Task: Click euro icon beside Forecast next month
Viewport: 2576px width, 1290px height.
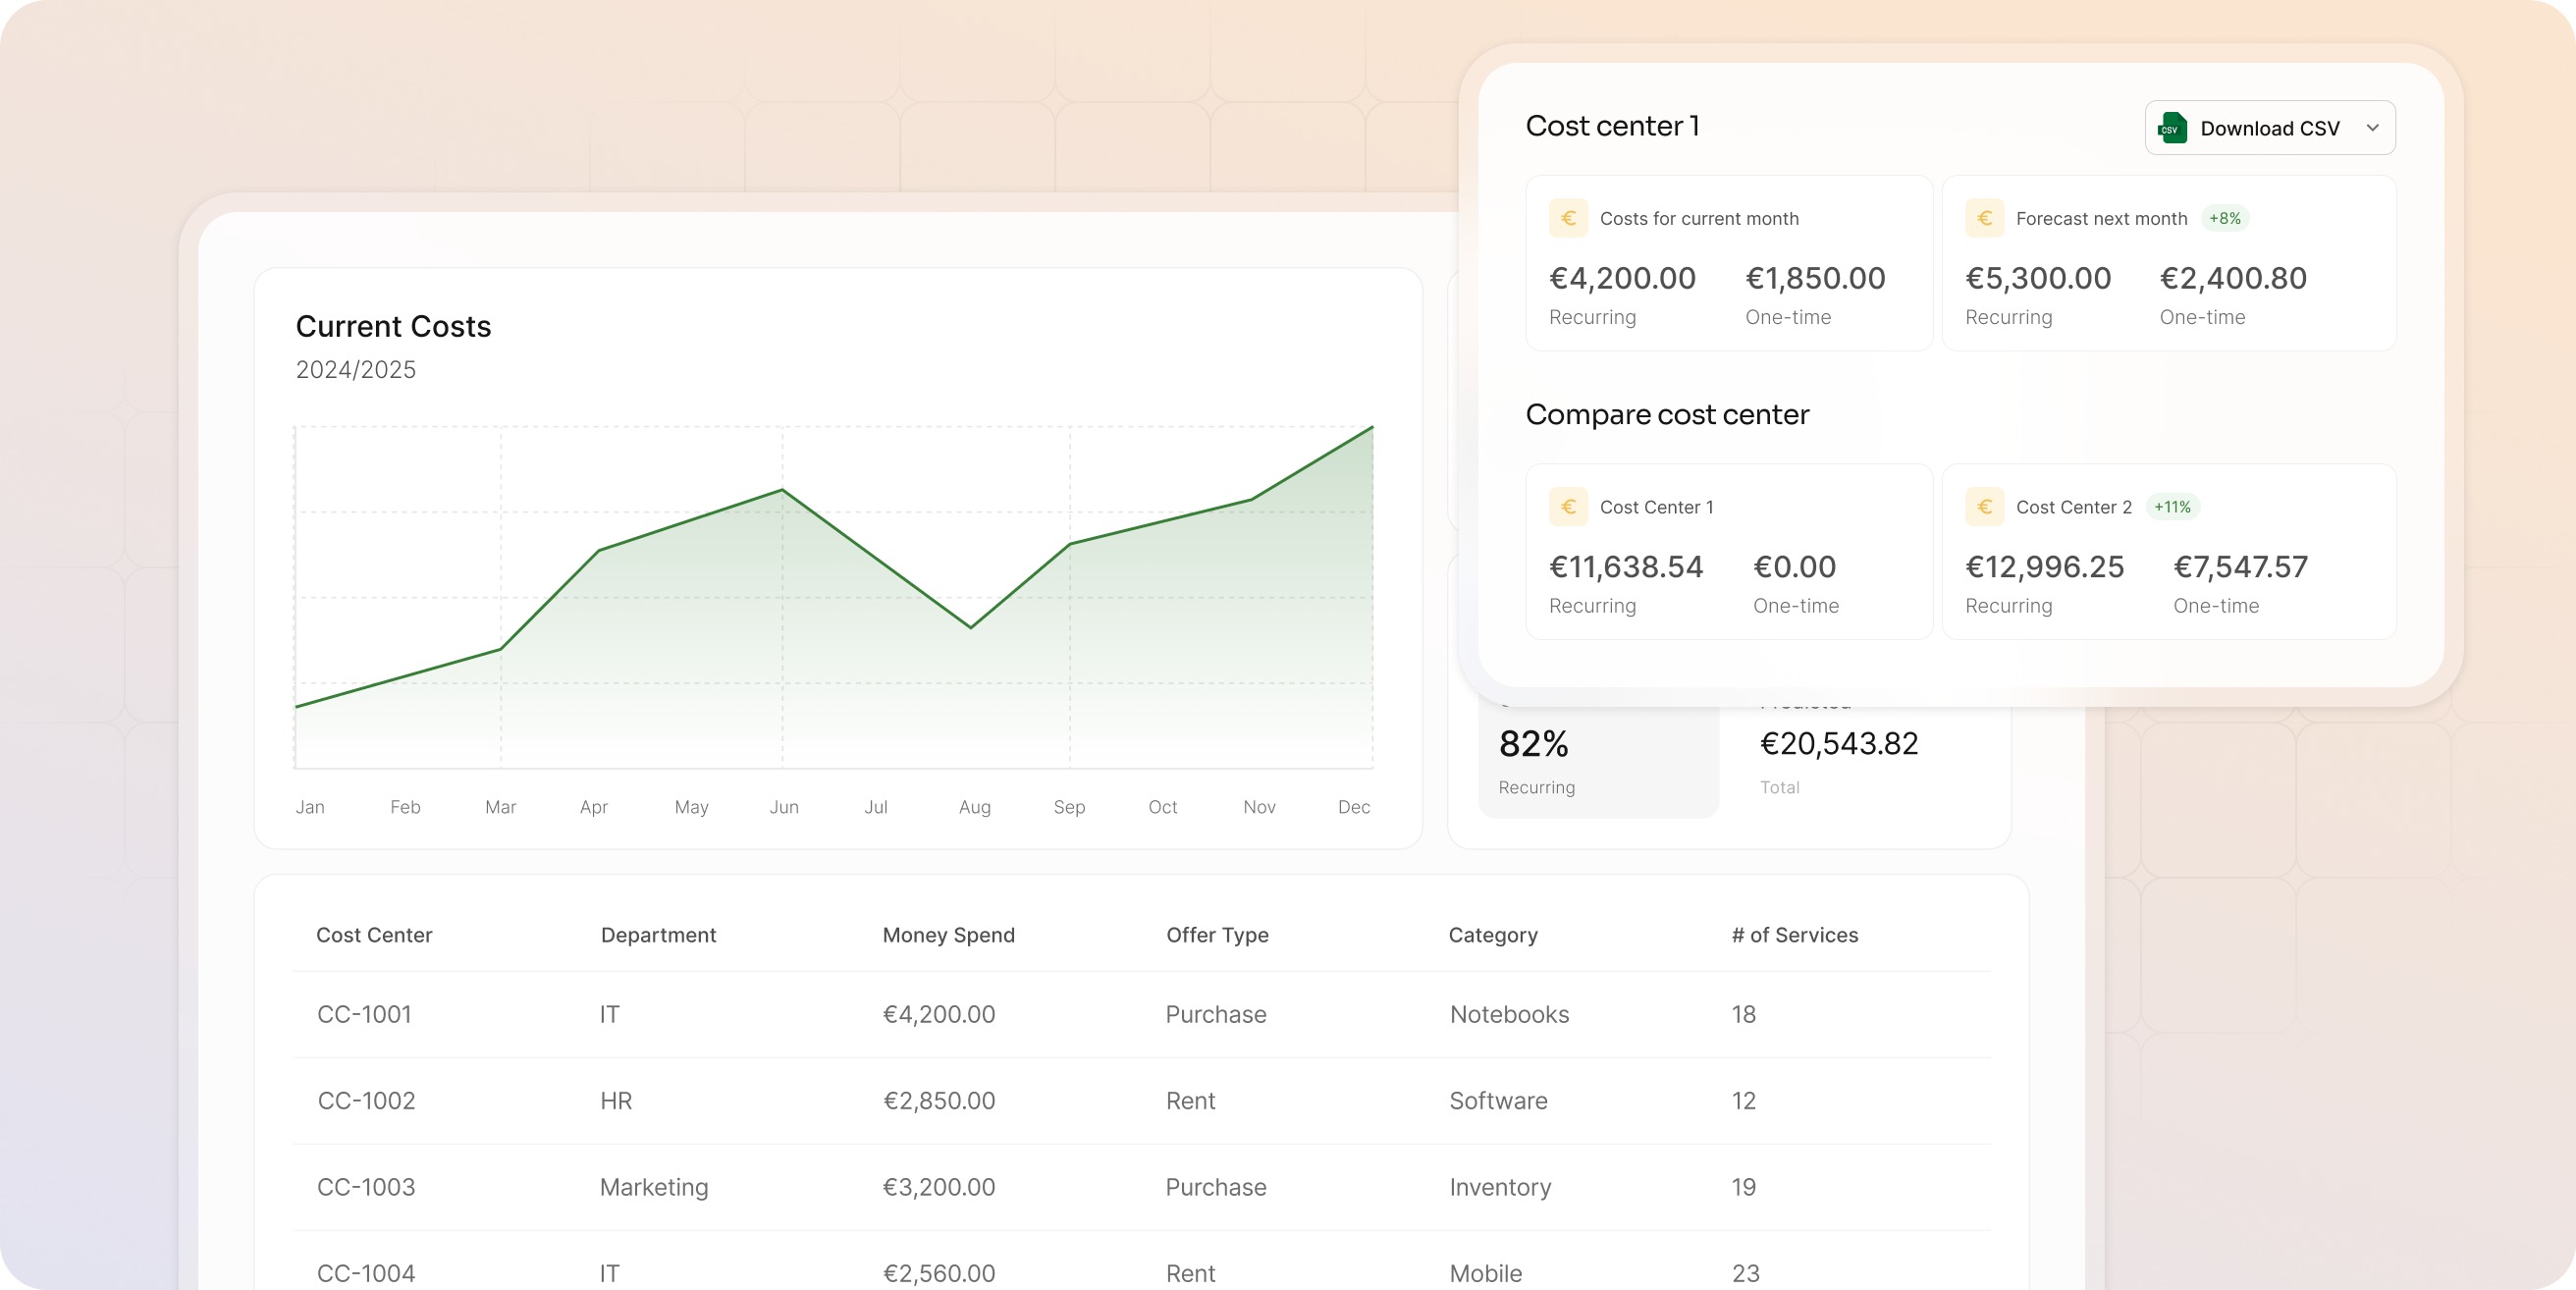Action: pyautogui.click(x=1984, y=218)
